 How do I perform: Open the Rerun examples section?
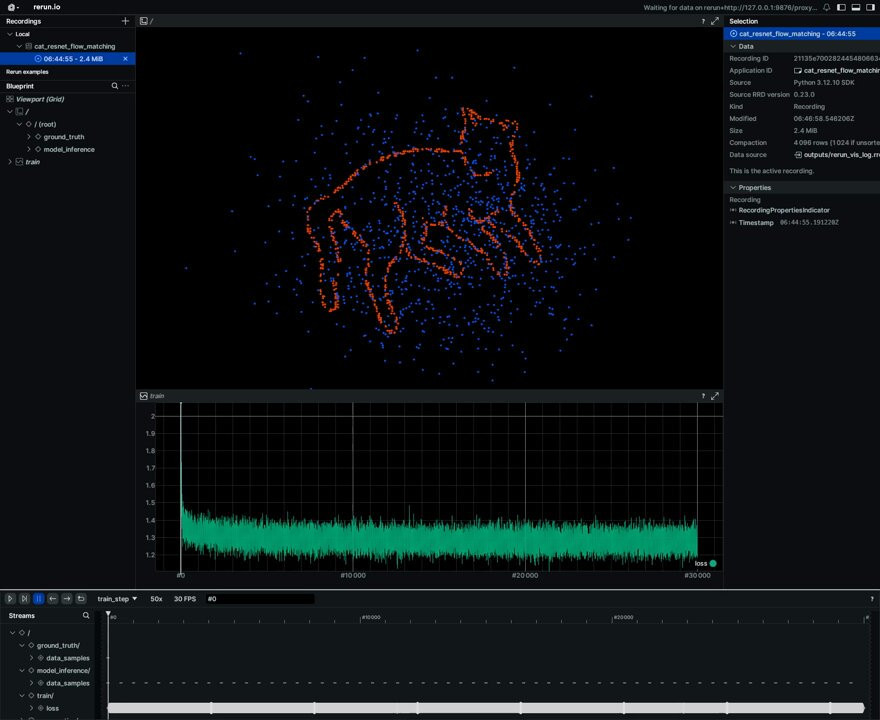[27, 72]
